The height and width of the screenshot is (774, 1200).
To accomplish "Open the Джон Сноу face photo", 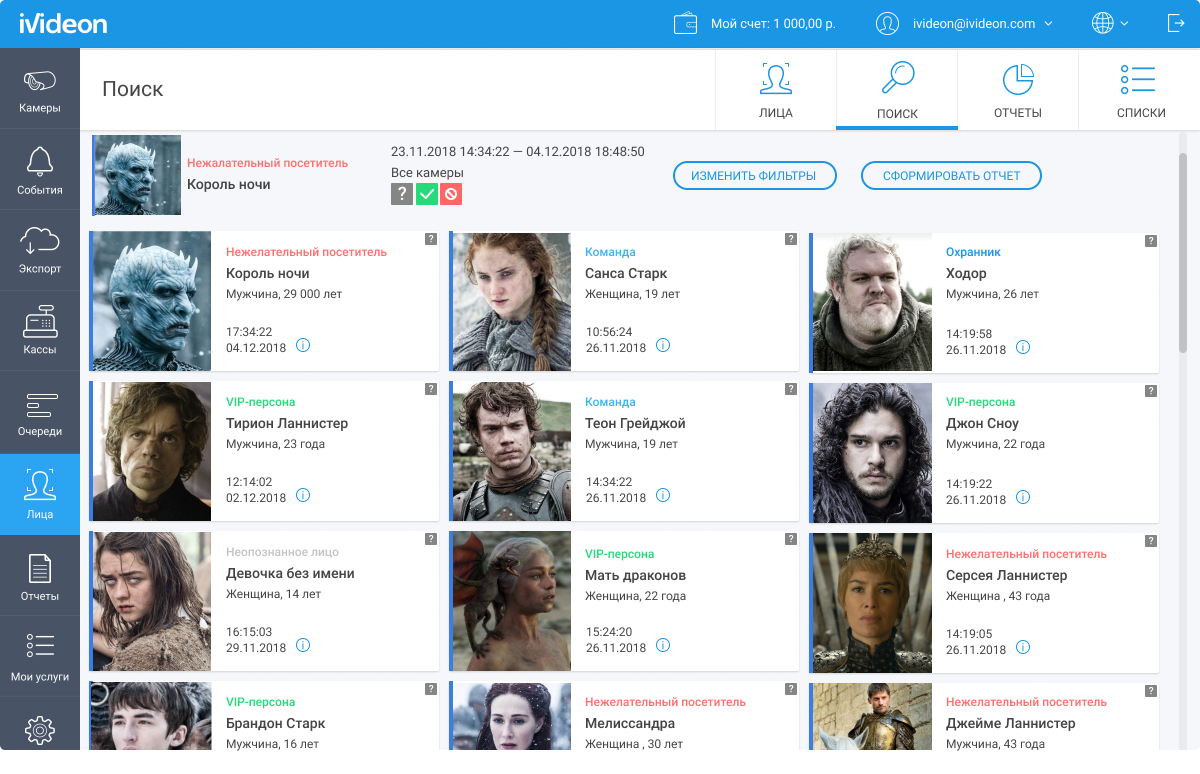I will pyautogui.click(x=872, y=451).
